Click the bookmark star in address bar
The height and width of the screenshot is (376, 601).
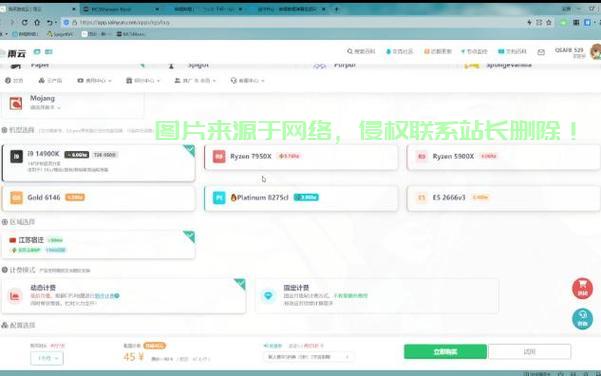pos(548,23)
